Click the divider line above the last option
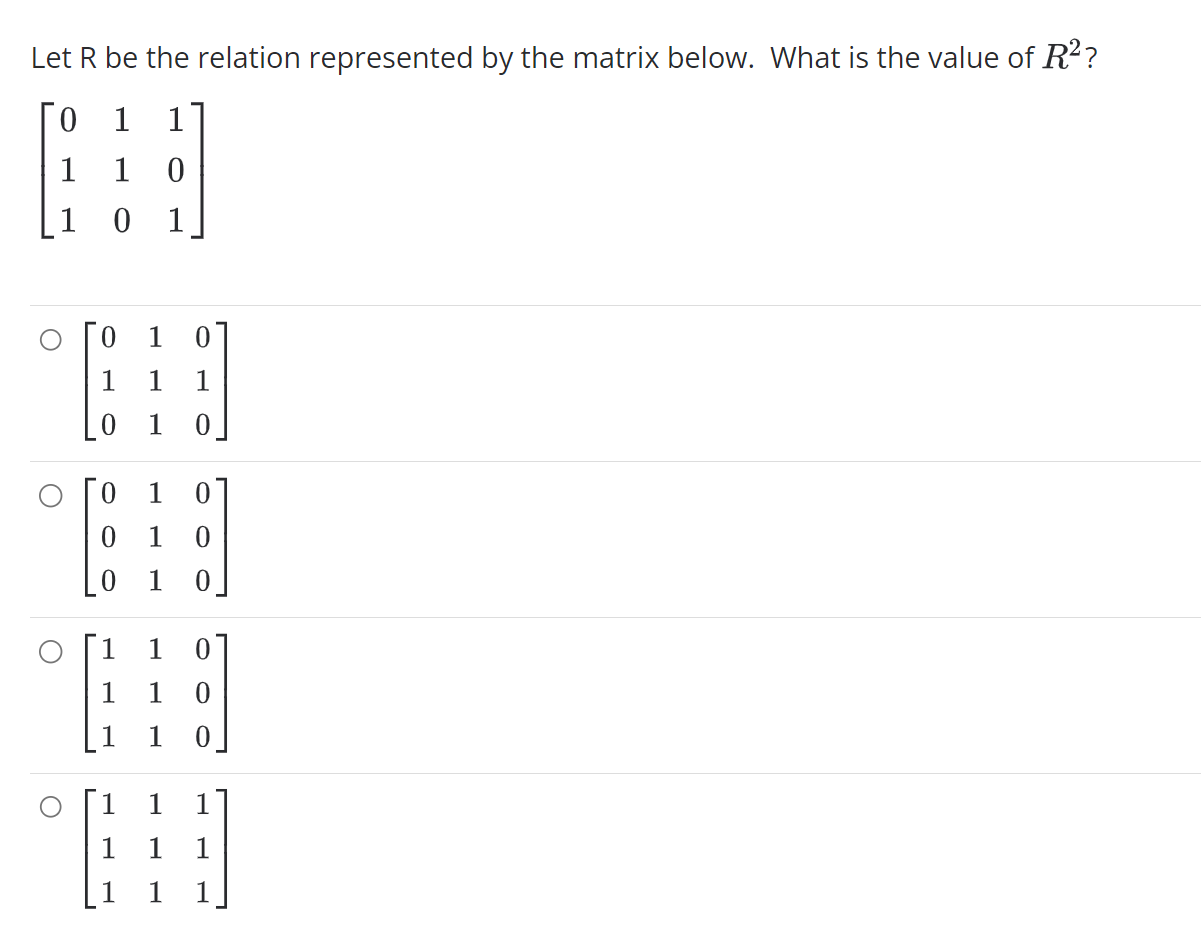The image size is (1204, 927). click(600, 773)
